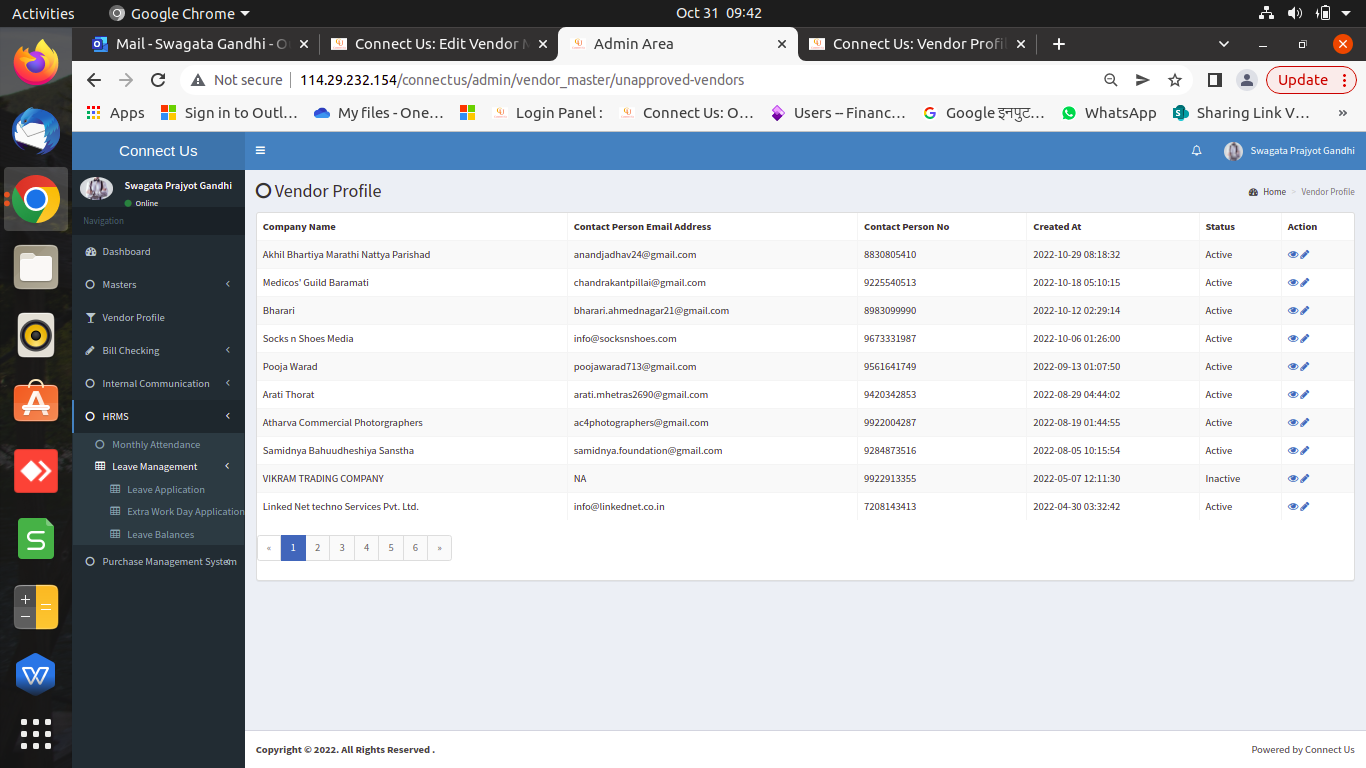Edit Akhil Bhartiya Marathi Nattya Parishad vendor

coord(1305,255)
